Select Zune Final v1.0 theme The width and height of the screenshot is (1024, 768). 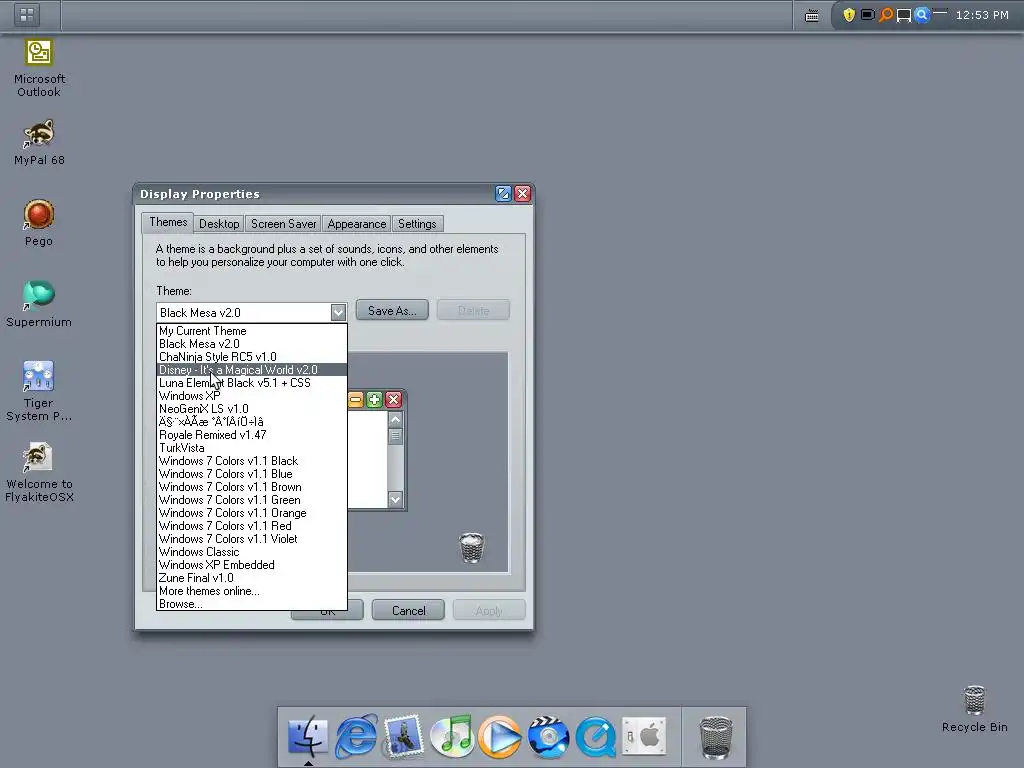[x=251, y=578]
